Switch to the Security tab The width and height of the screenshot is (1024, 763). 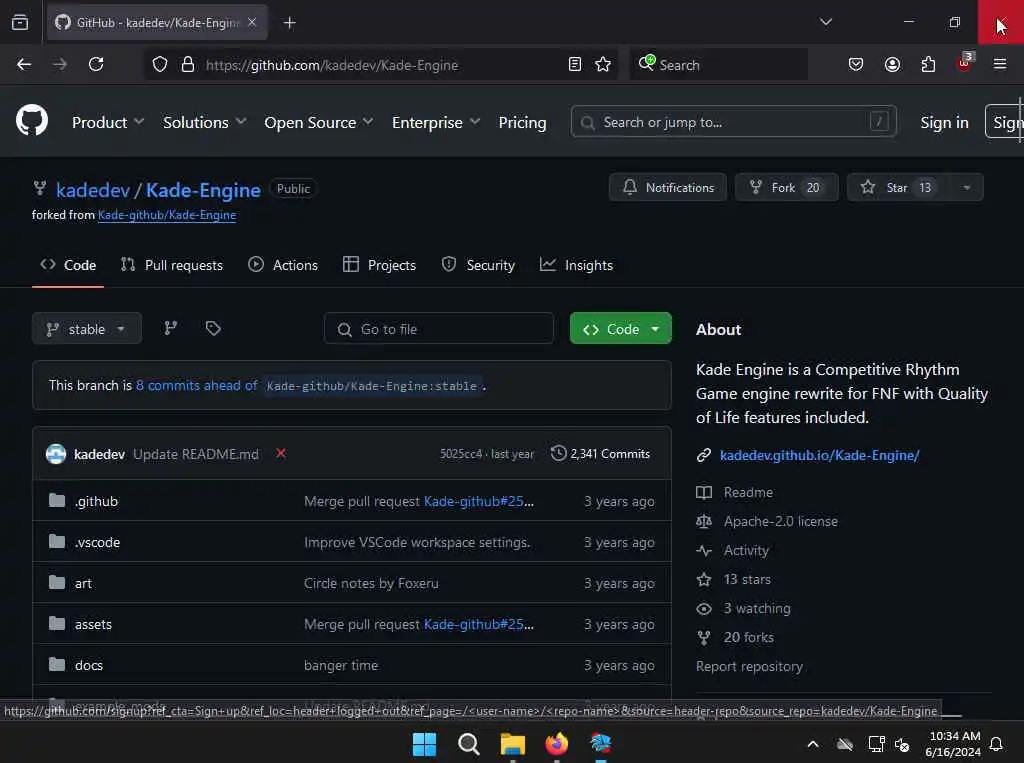click(x=478, y=265)
